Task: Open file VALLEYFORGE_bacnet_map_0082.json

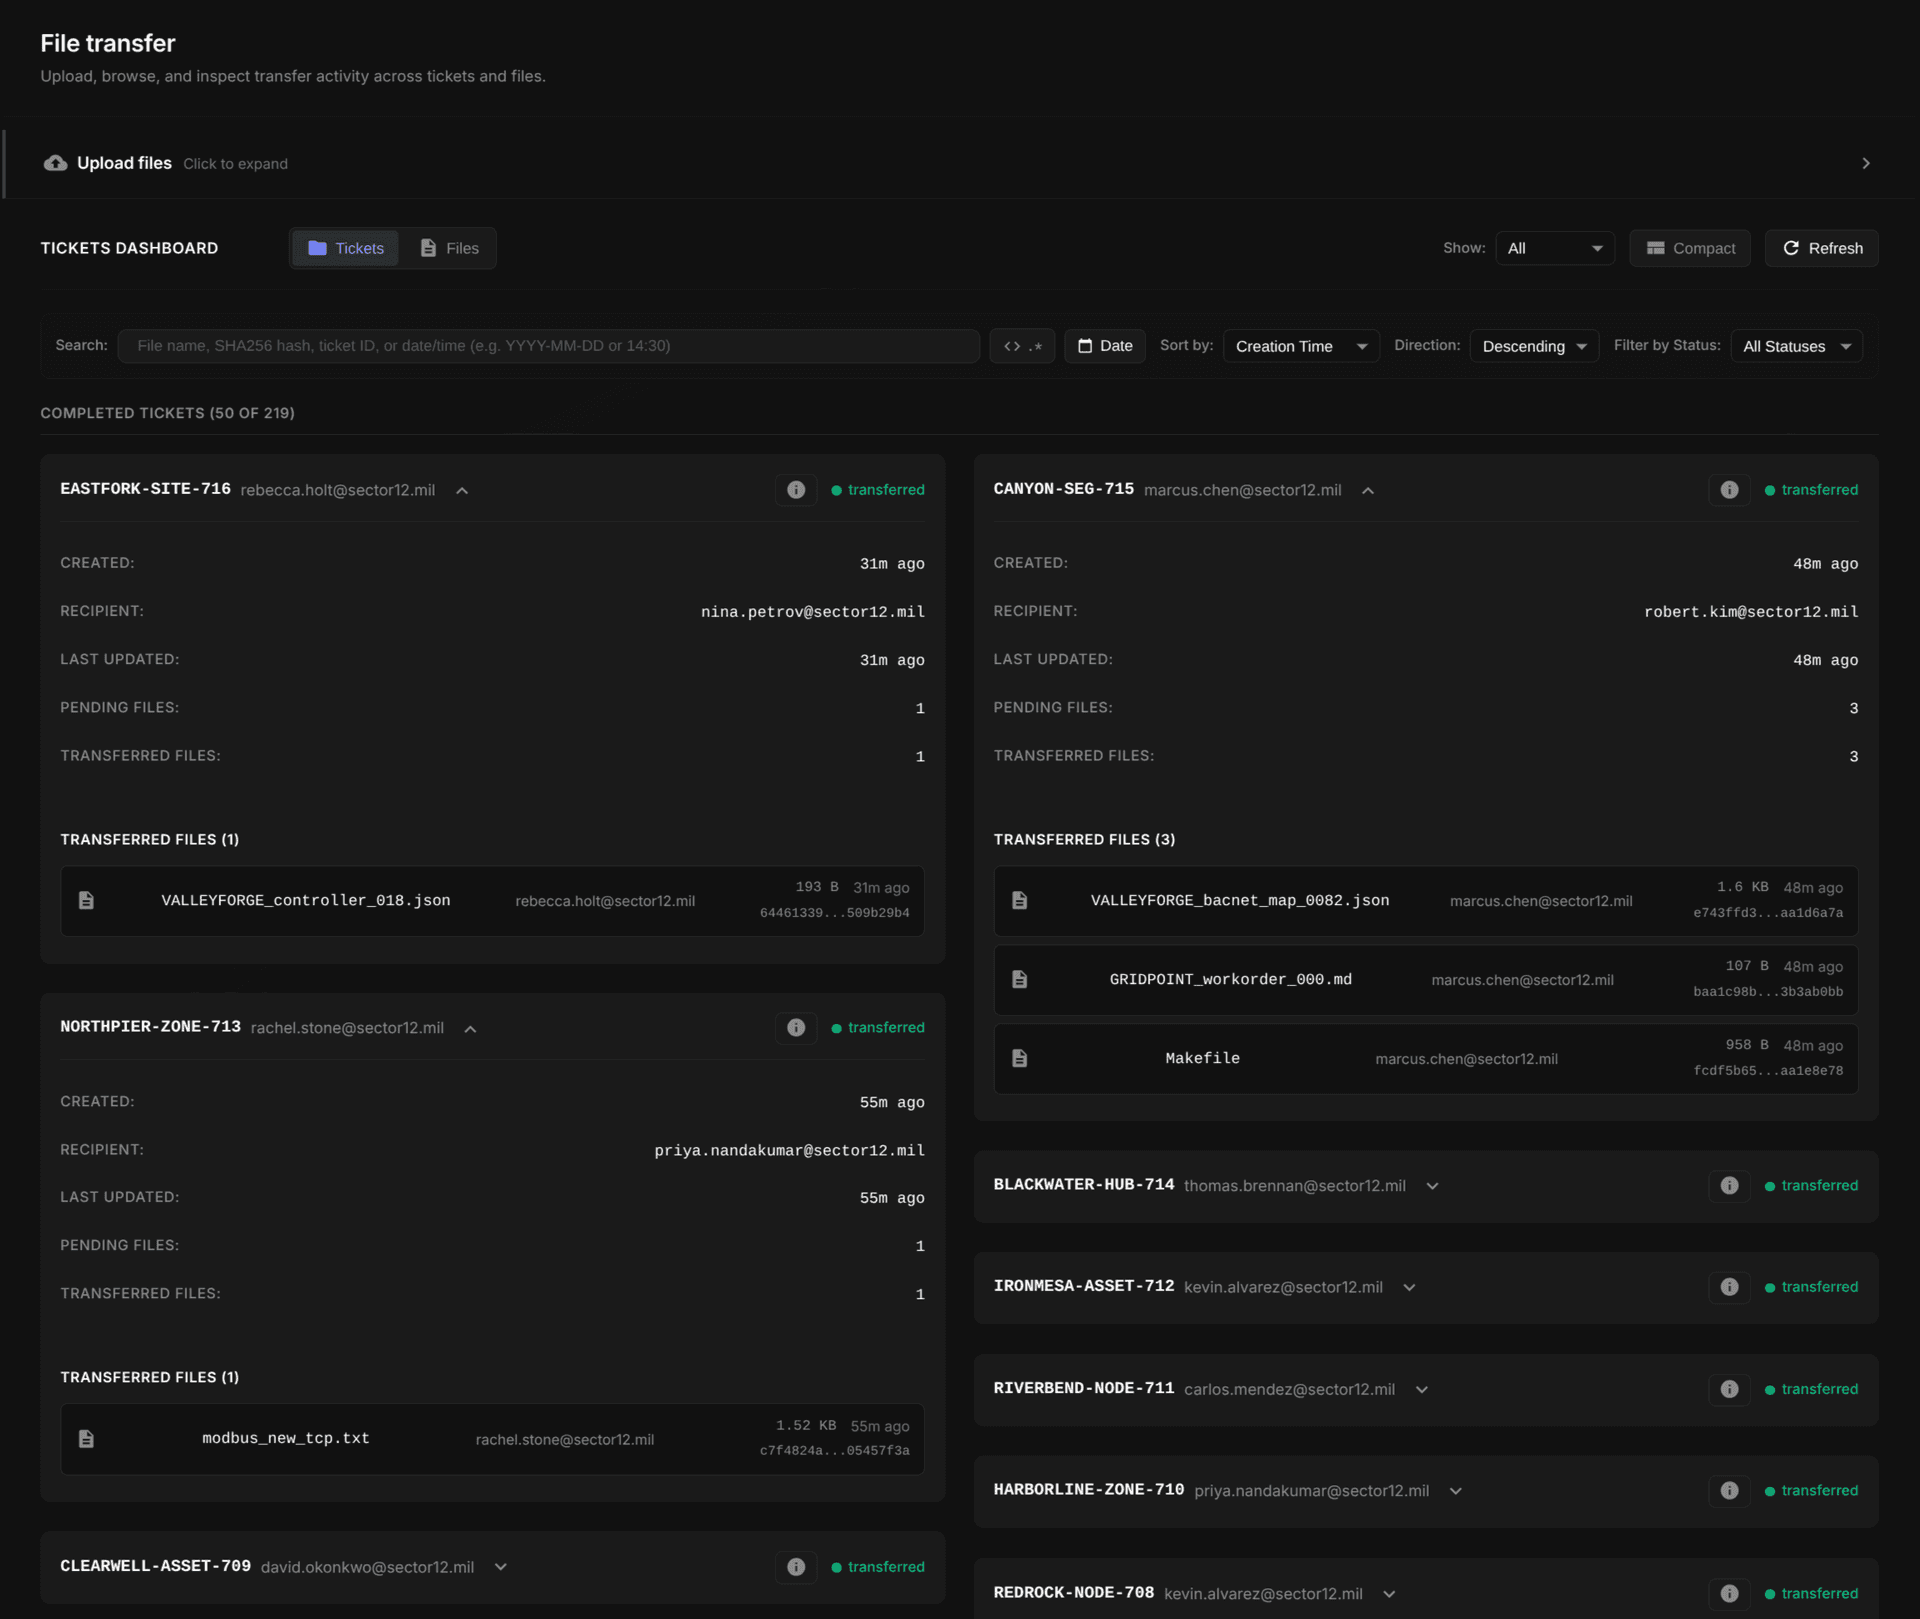Action: coord(1240,901)
